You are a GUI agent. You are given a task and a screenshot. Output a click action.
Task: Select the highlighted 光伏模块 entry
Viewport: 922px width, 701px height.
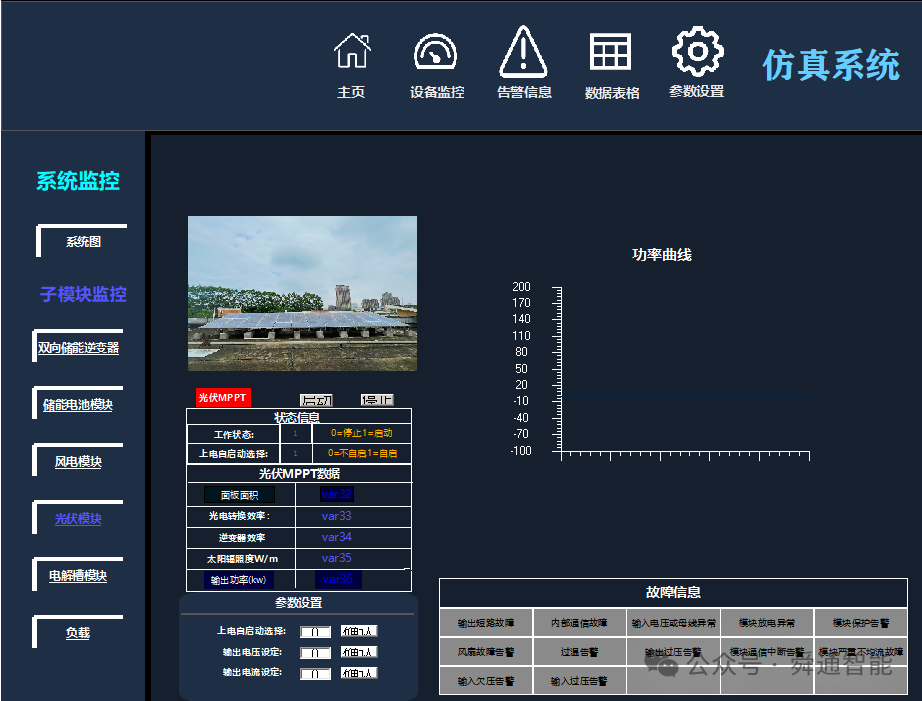click(79, 519)
